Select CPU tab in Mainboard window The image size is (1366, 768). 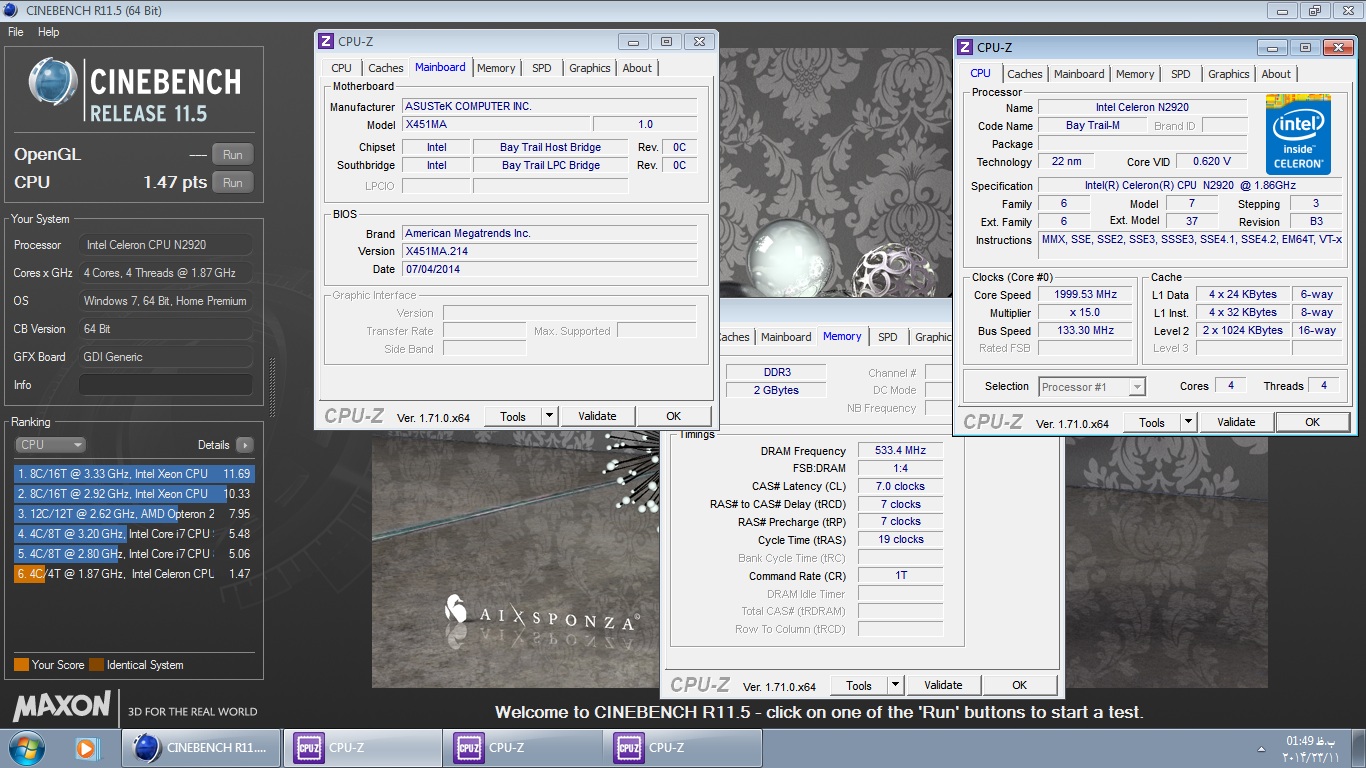coord(341,68)
